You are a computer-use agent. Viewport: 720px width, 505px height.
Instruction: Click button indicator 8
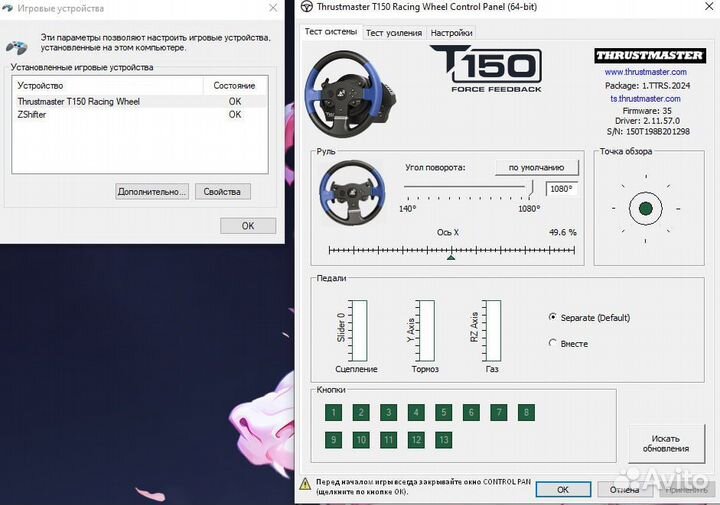coord(526,412)
